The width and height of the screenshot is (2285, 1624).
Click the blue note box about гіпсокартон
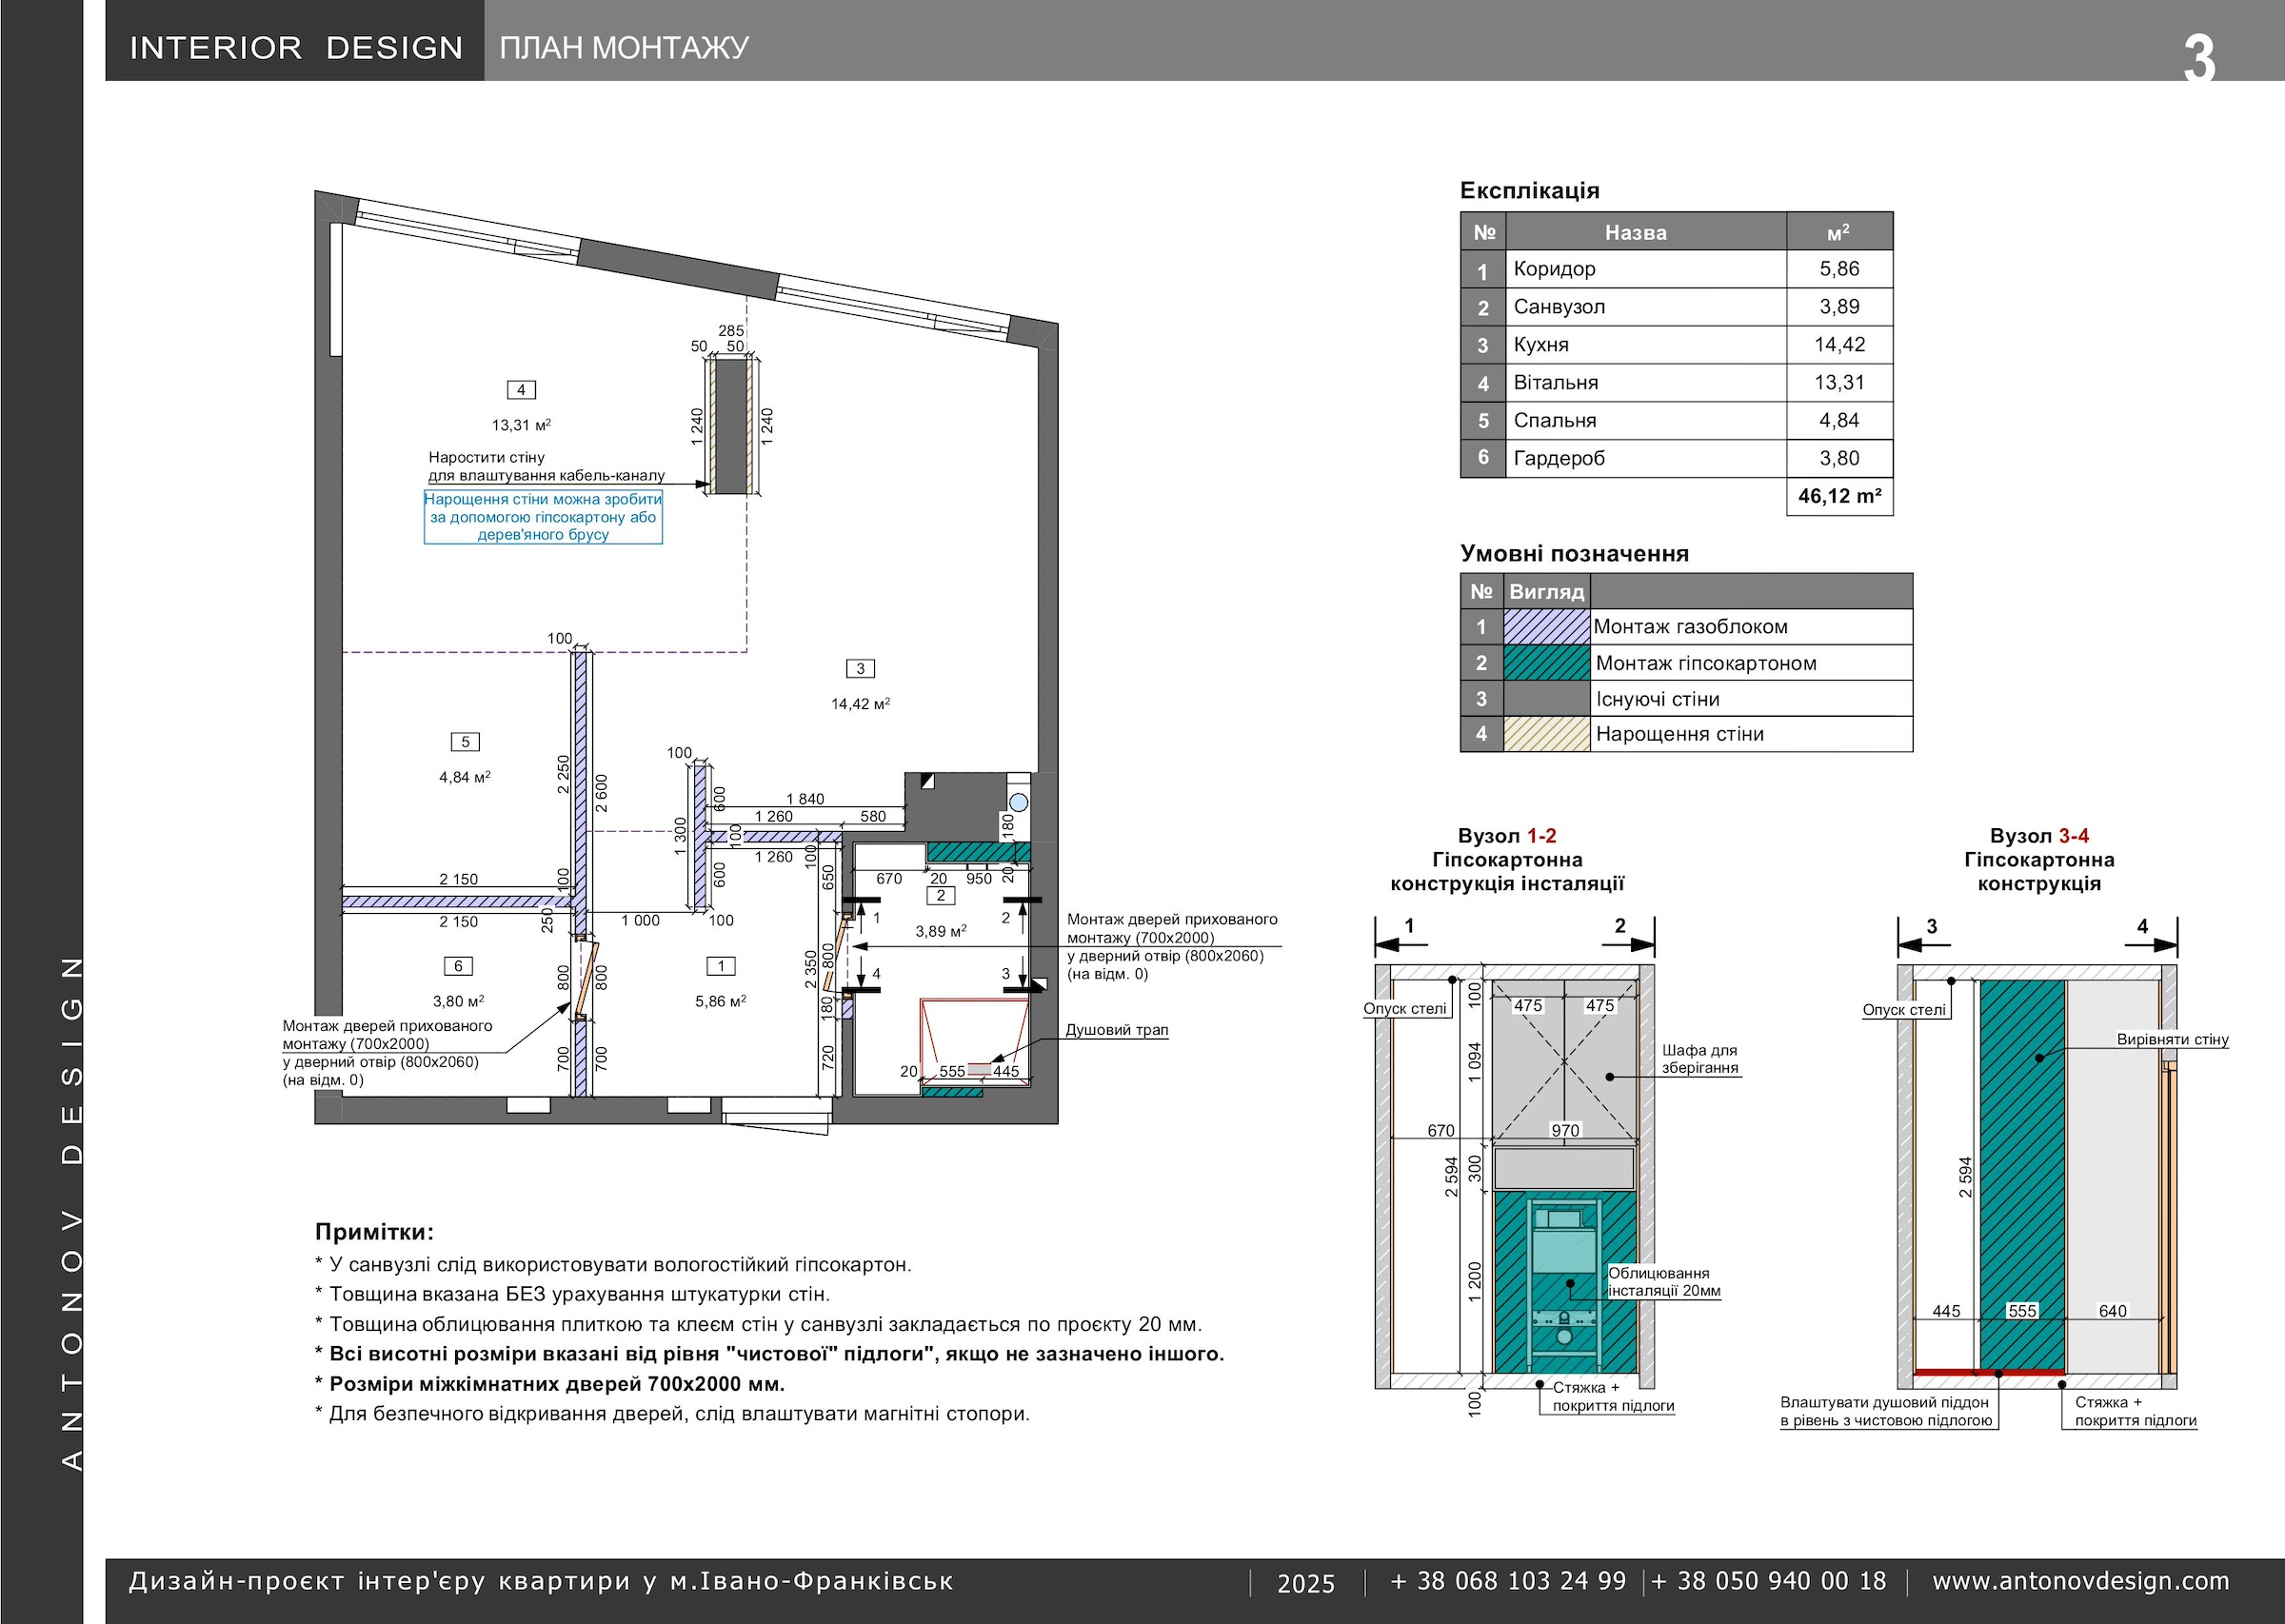pyautogui.click(x=543, y=517)
